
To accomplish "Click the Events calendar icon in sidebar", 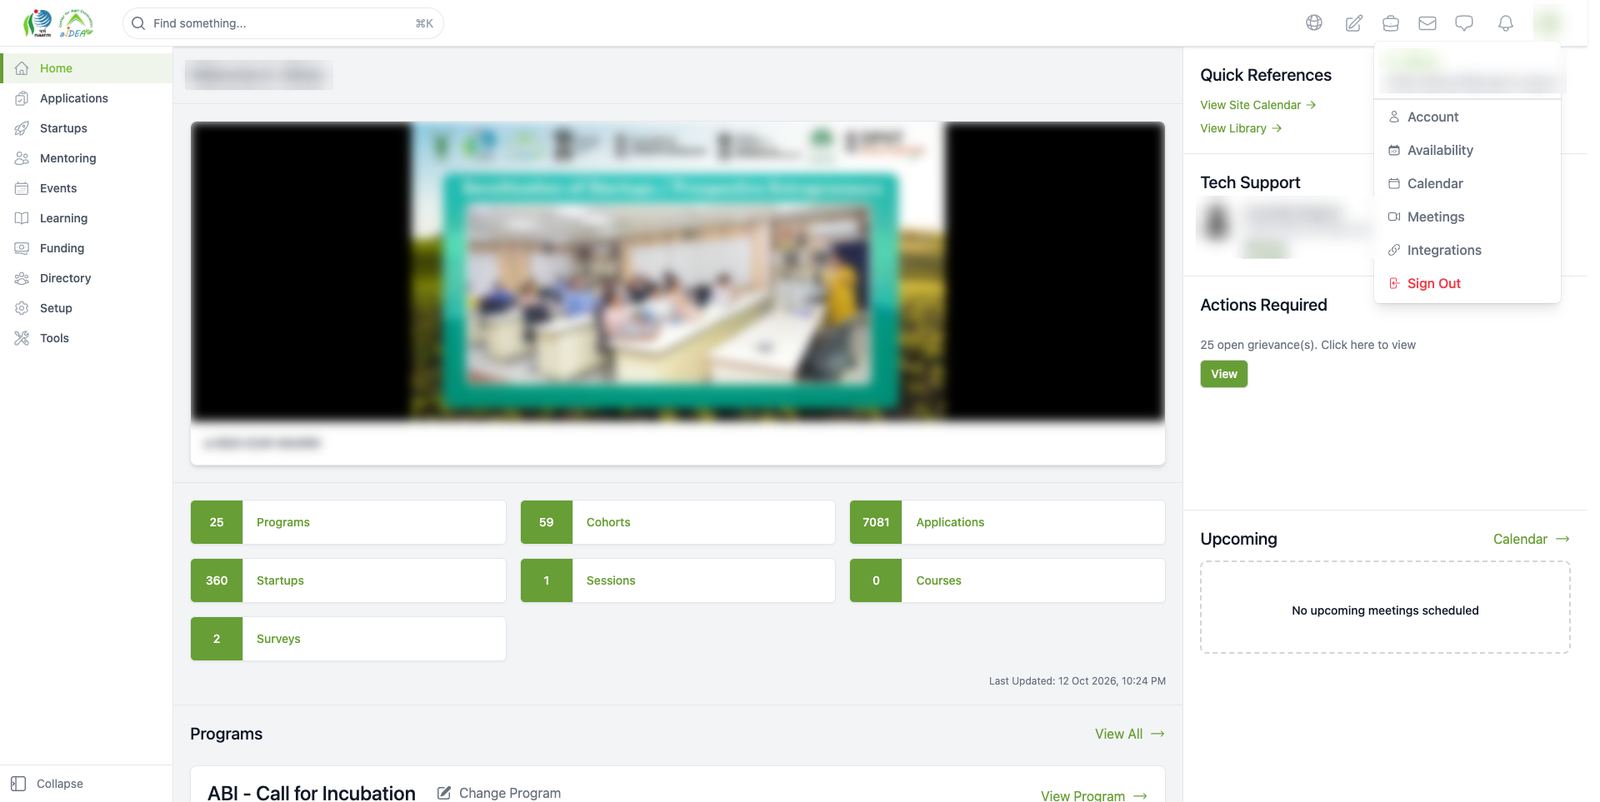I will 21,188.
